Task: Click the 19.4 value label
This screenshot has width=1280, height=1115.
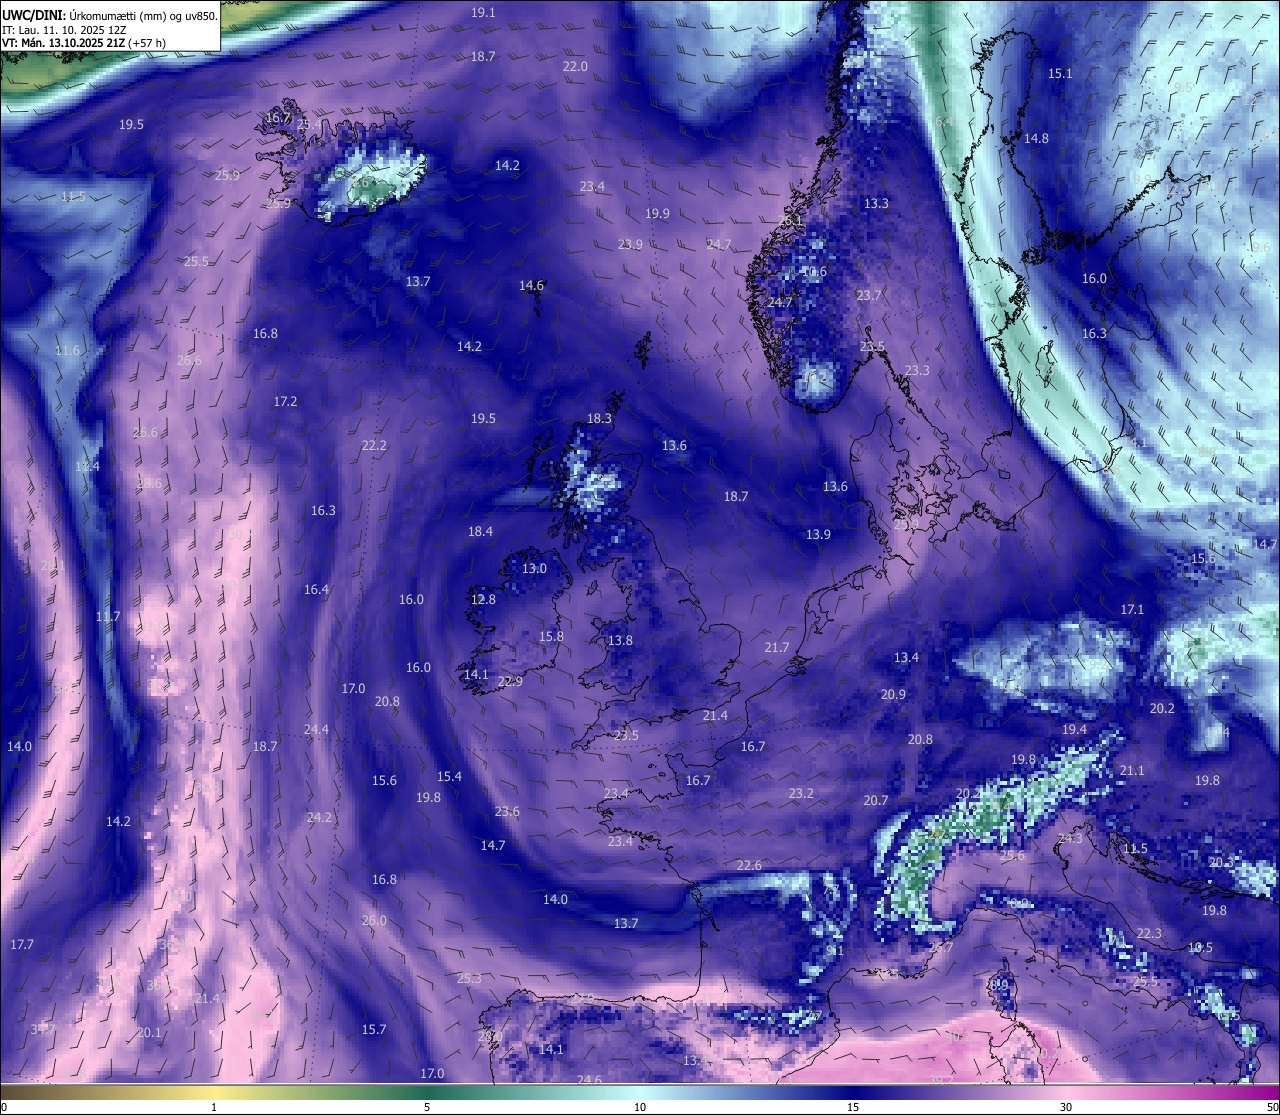Action: click(1074, 729)
